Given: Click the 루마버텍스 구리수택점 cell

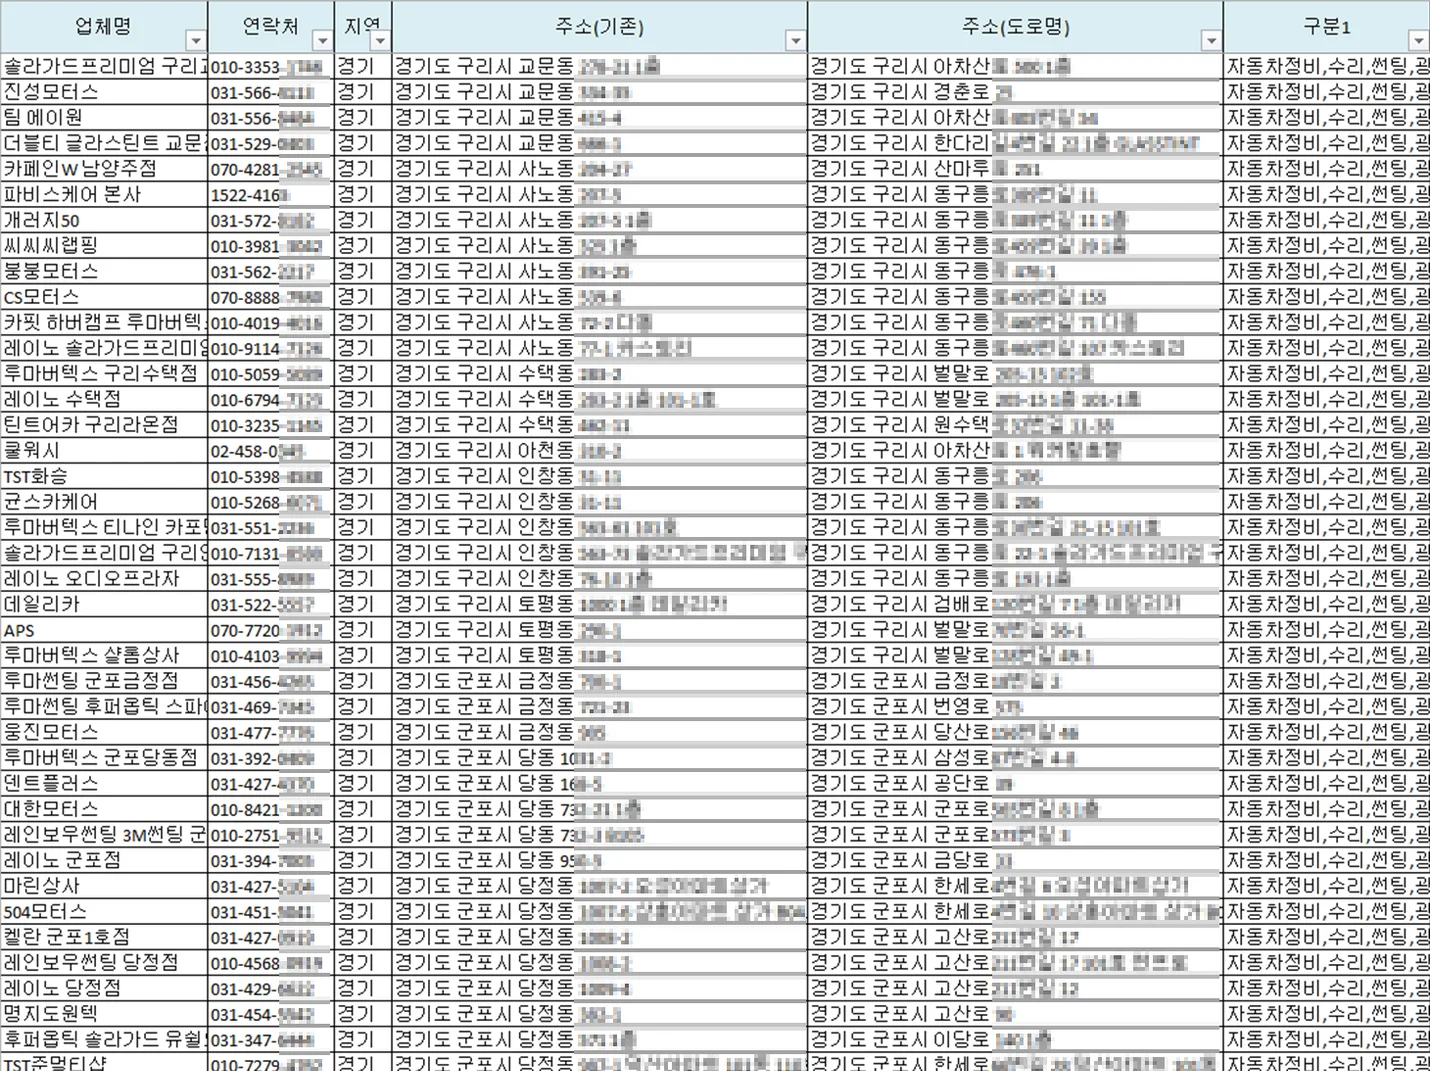Looking at the screenshot, I should click(x=104, y=374).
